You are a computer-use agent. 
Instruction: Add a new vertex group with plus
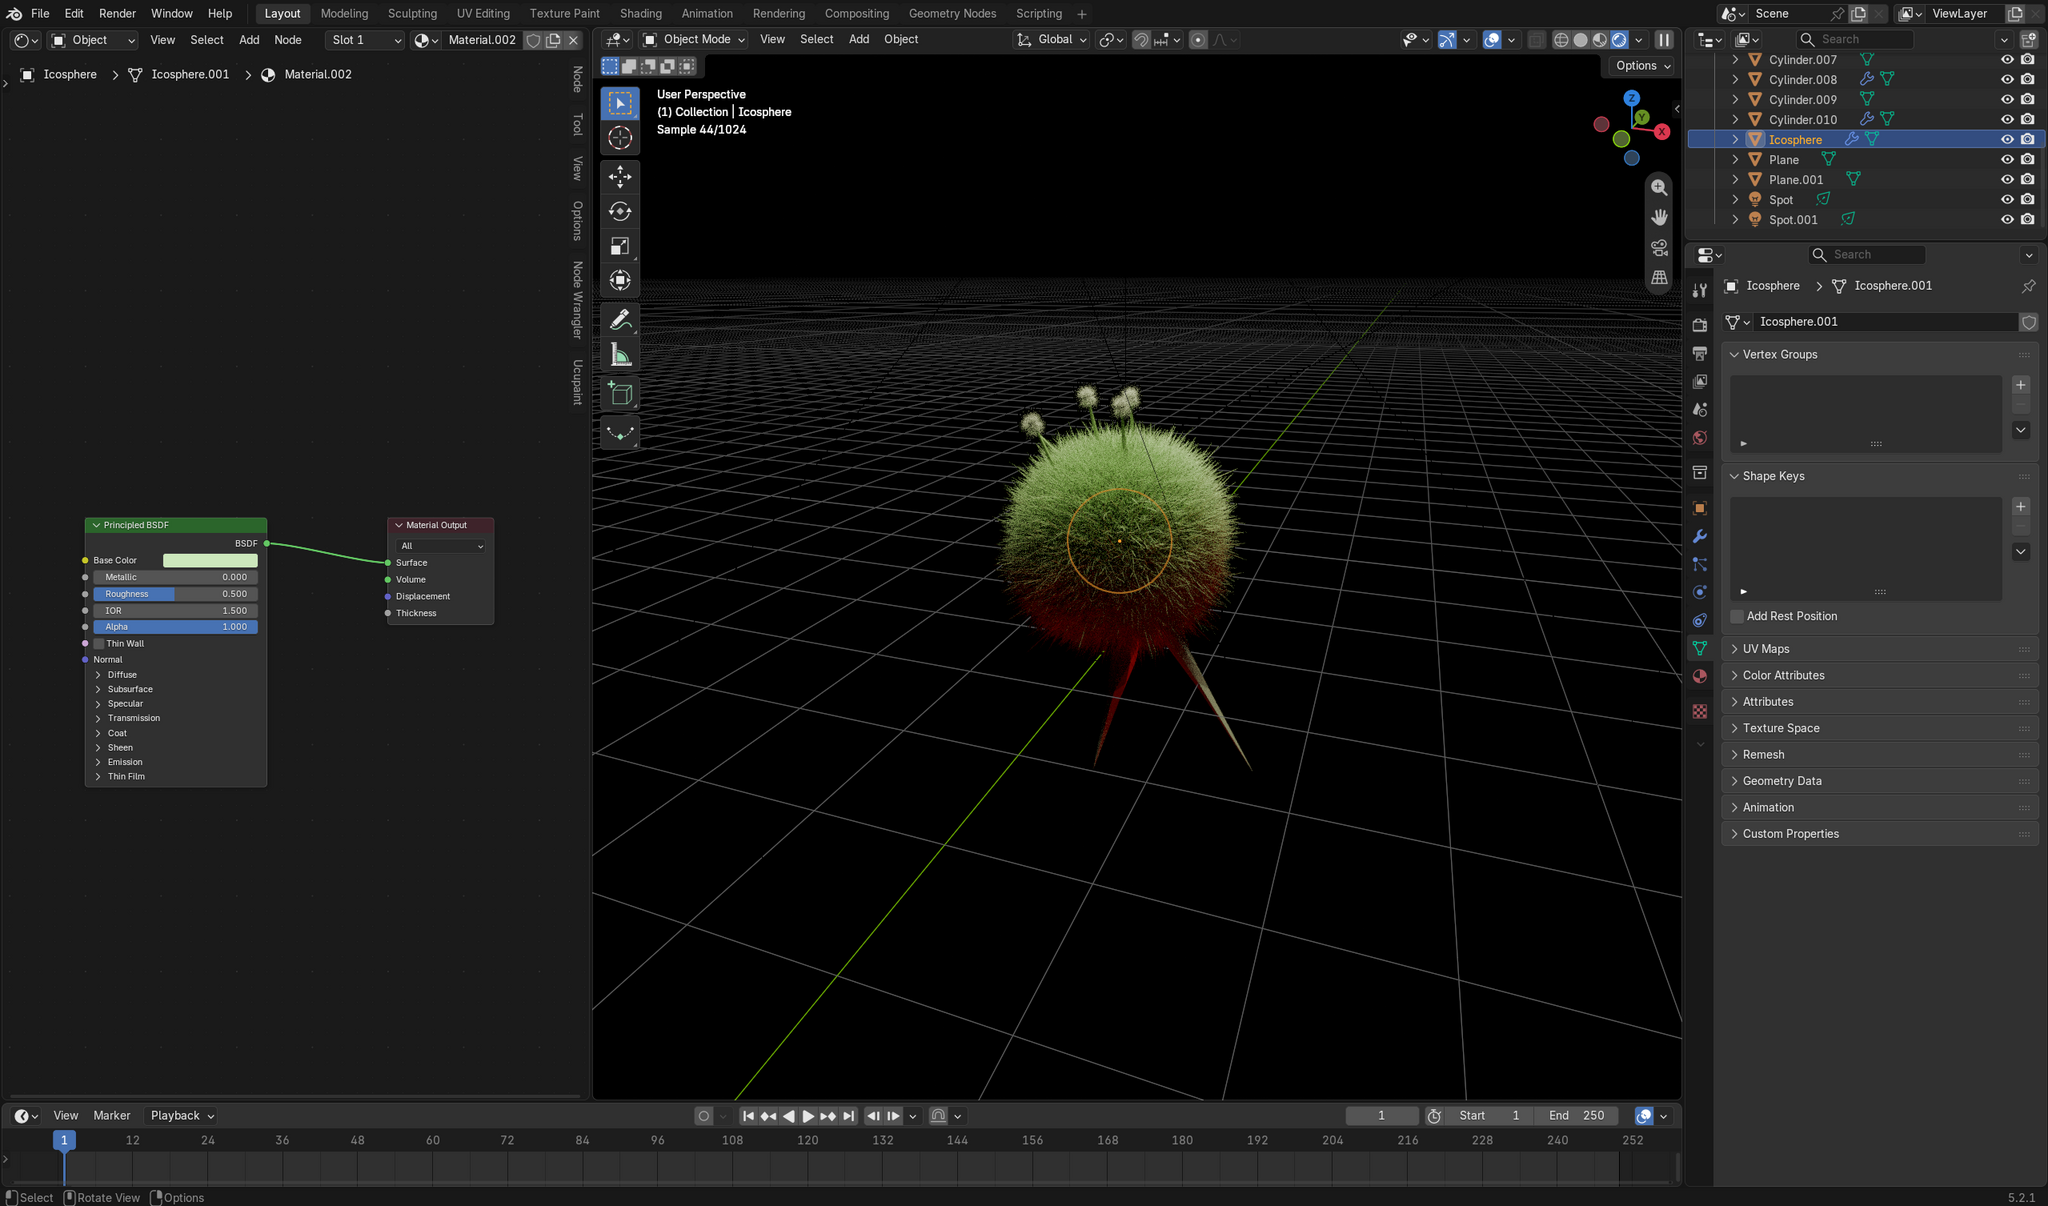pos(2021,385)
